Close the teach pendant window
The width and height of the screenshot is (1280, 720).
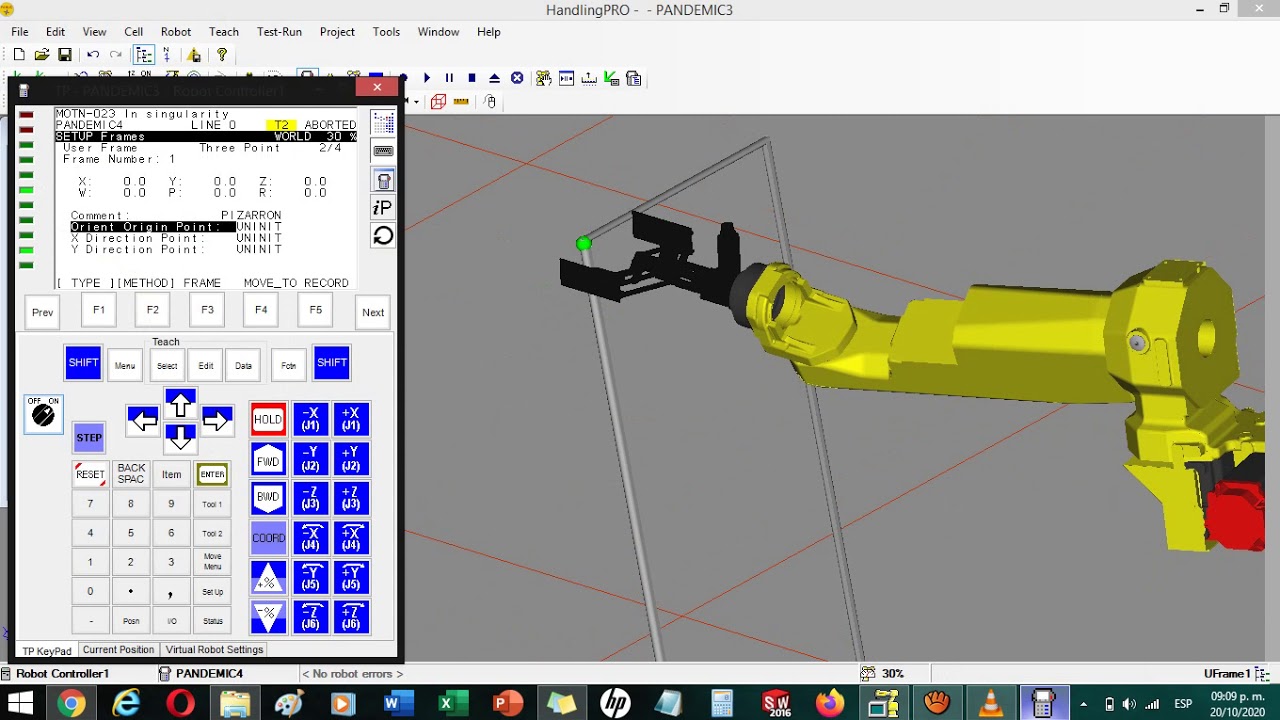(x=377, y=88)
